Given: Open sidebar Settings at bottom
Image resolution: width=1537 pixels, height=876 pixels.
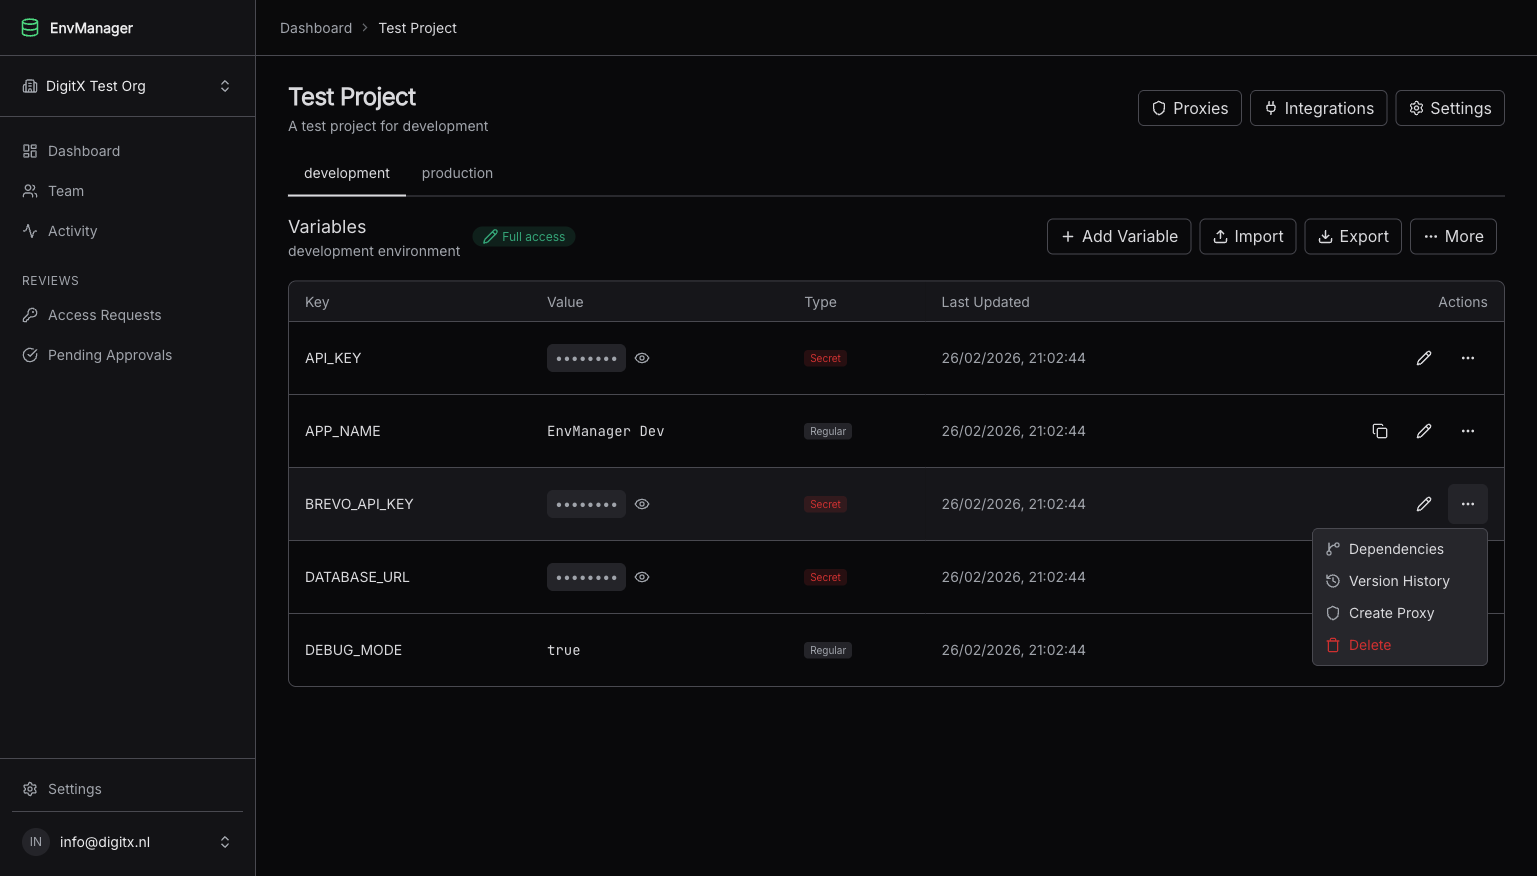Looking at the screenshot, I should click(127, 789).
